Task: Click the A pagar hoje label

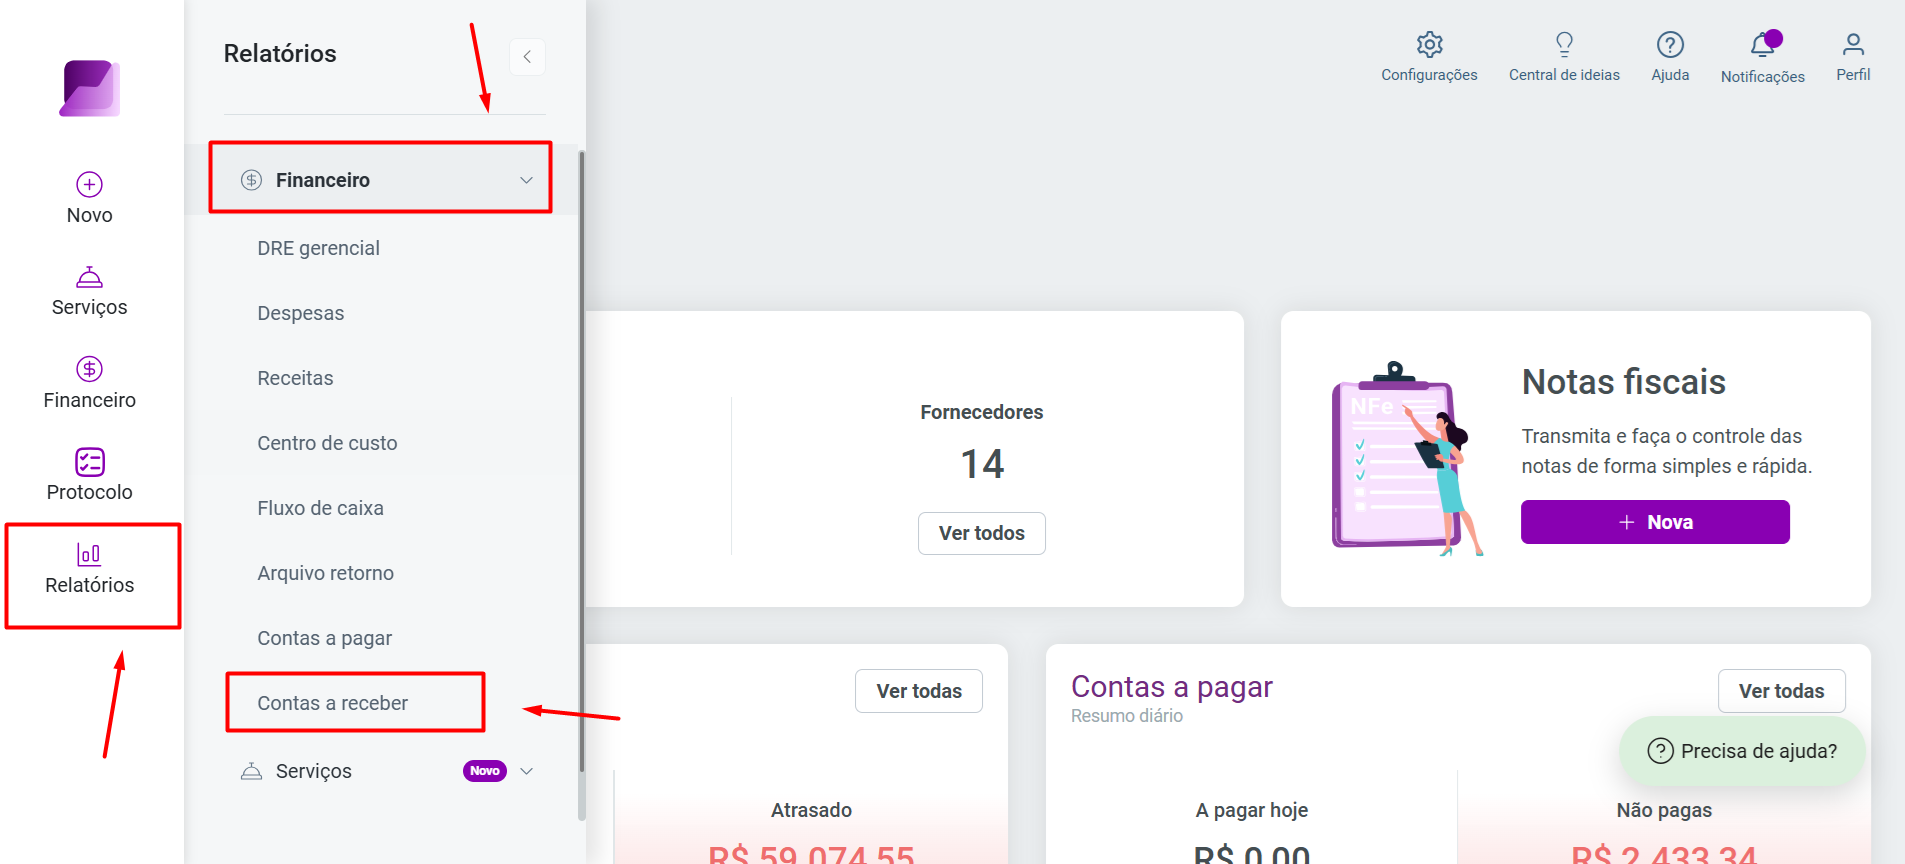Action: [1251, 810]
